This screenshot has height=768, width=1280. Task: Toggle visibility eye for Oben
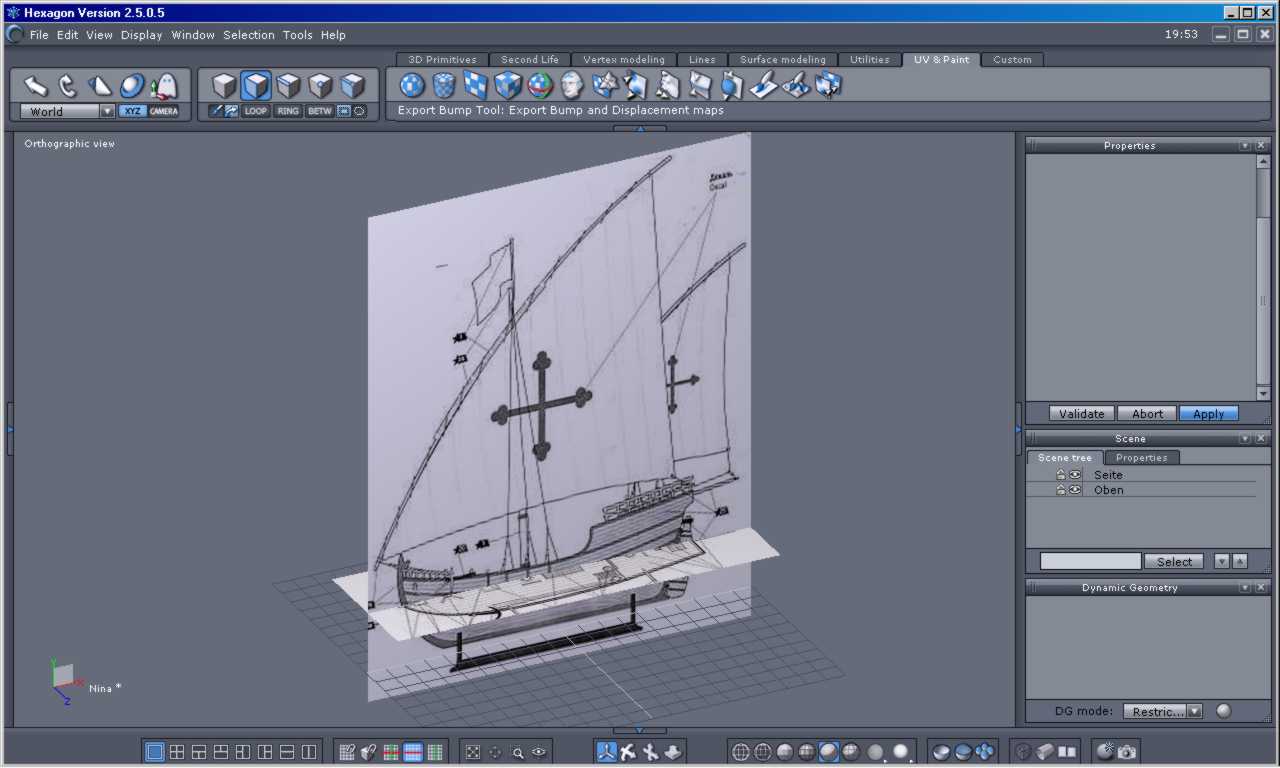[1075, 490]
